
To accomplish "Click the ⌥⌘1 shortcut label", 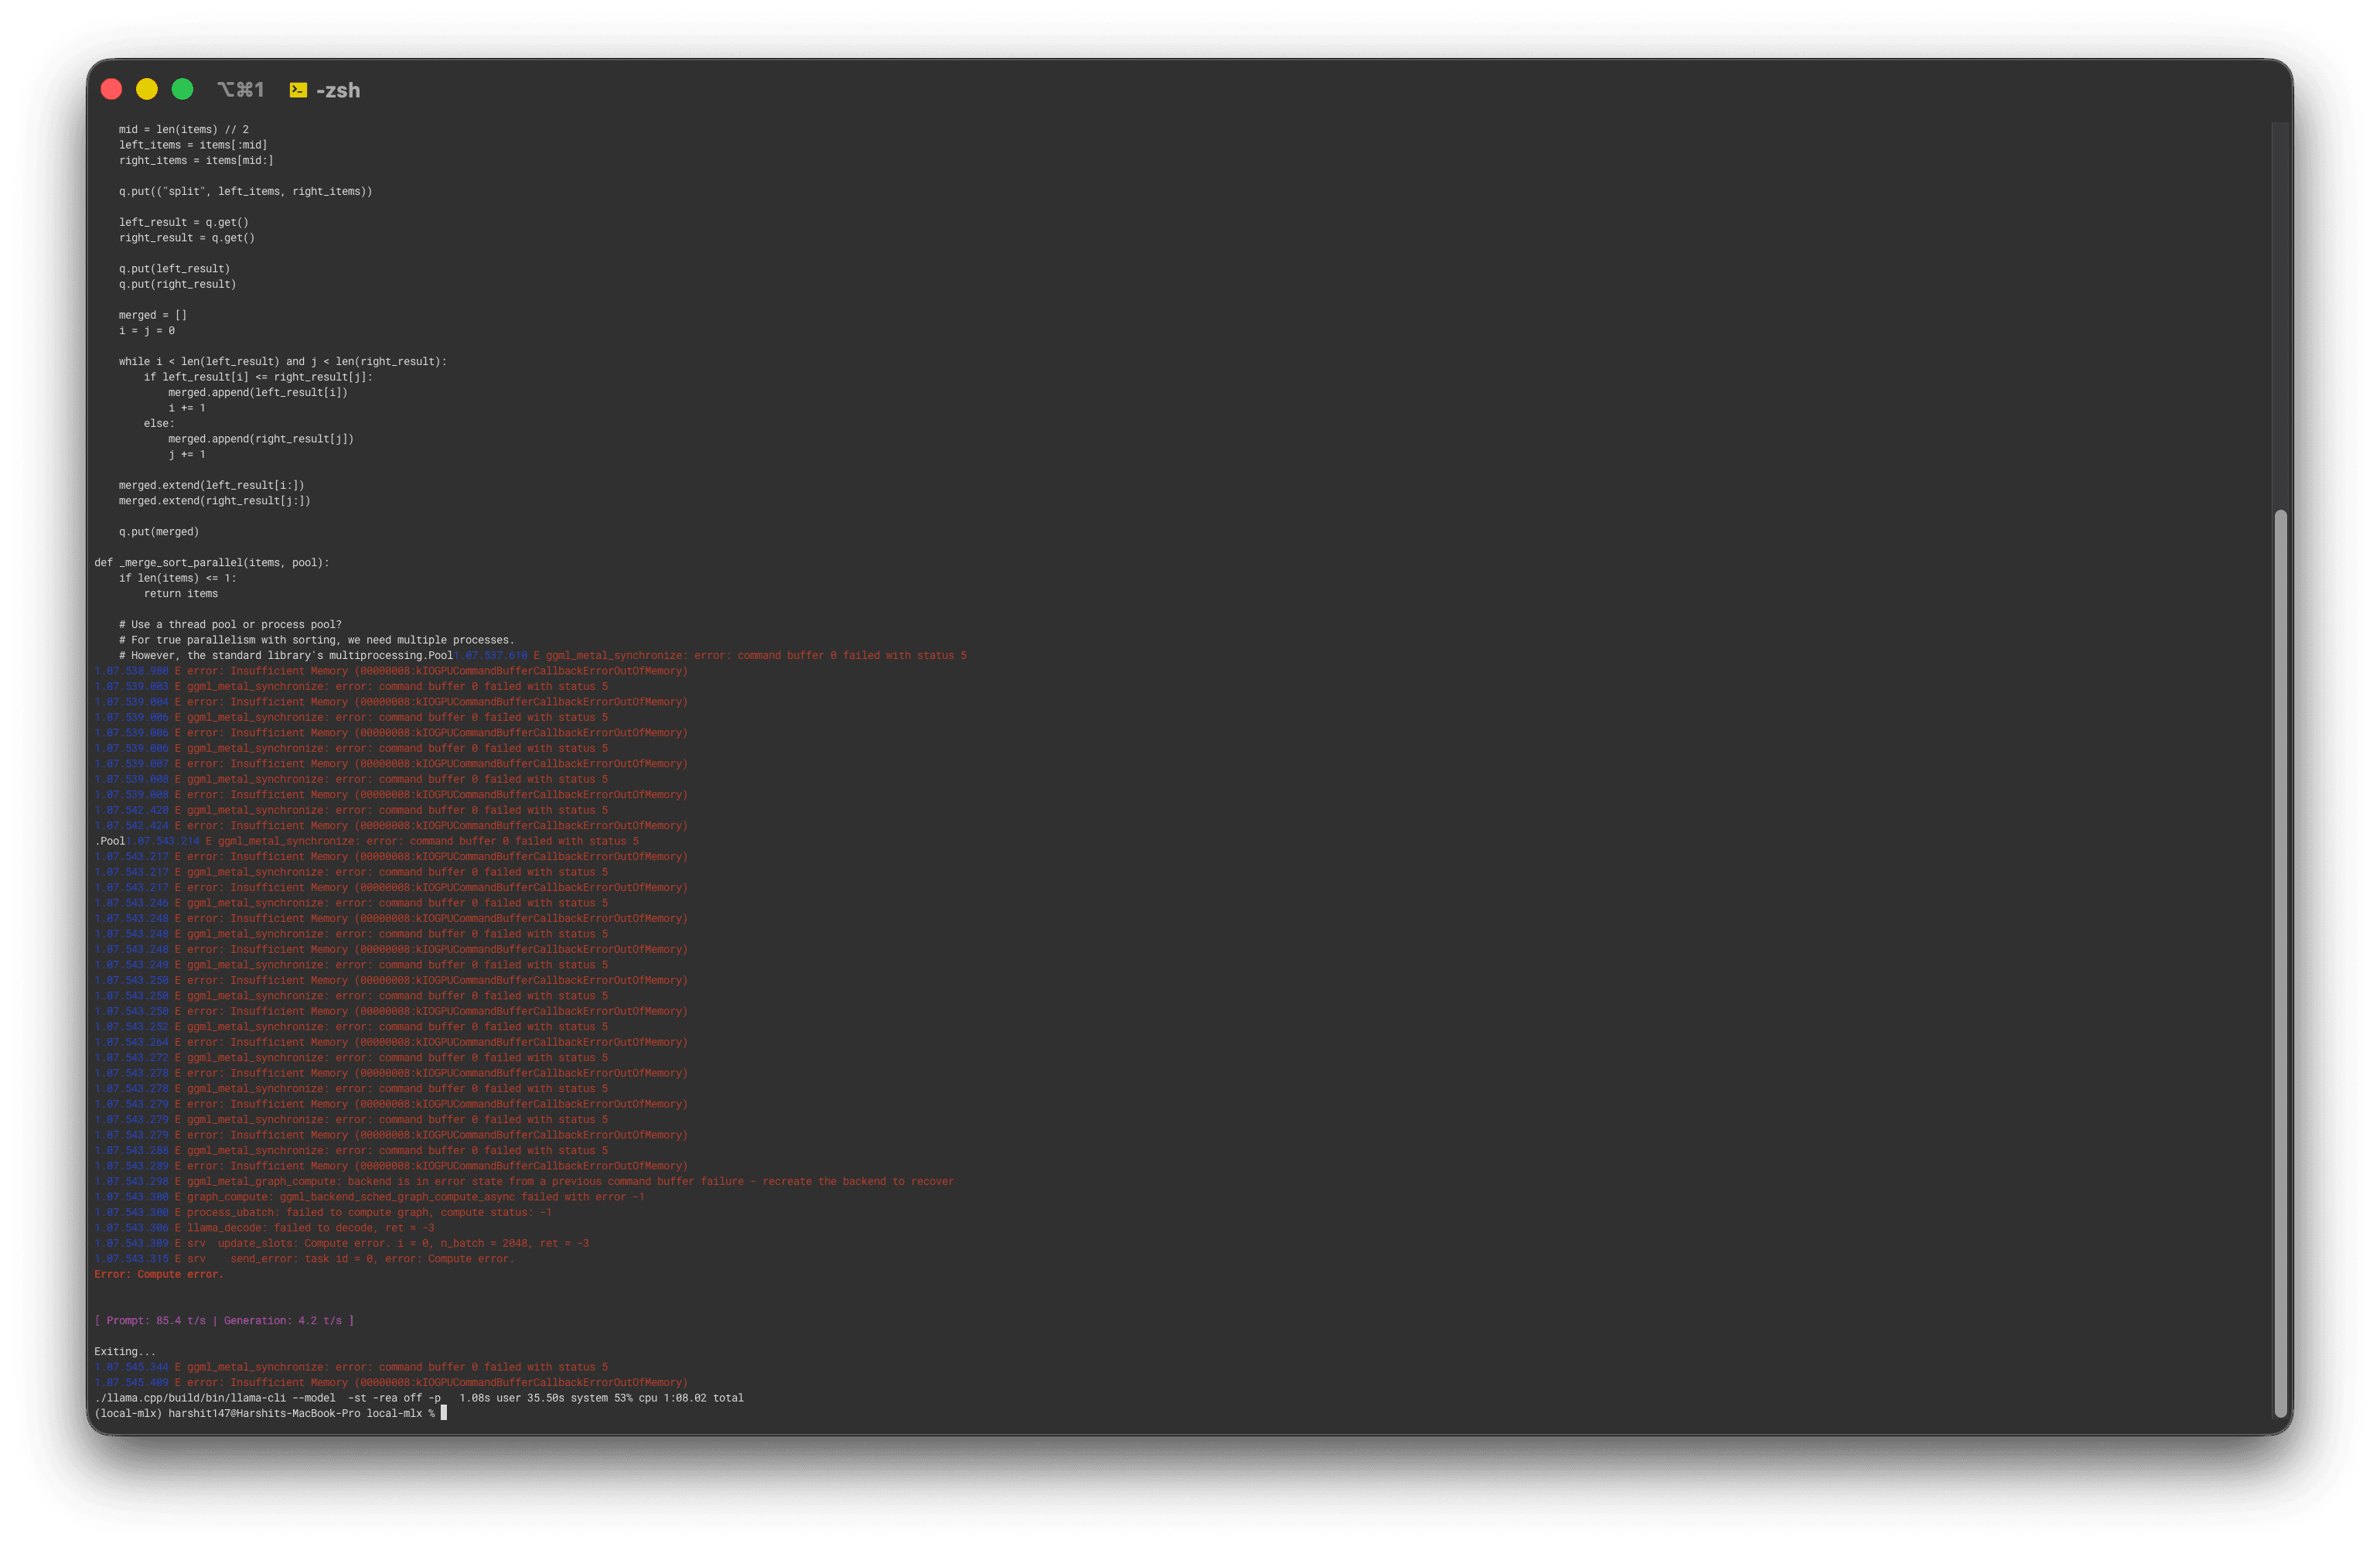I will point(240,90).
